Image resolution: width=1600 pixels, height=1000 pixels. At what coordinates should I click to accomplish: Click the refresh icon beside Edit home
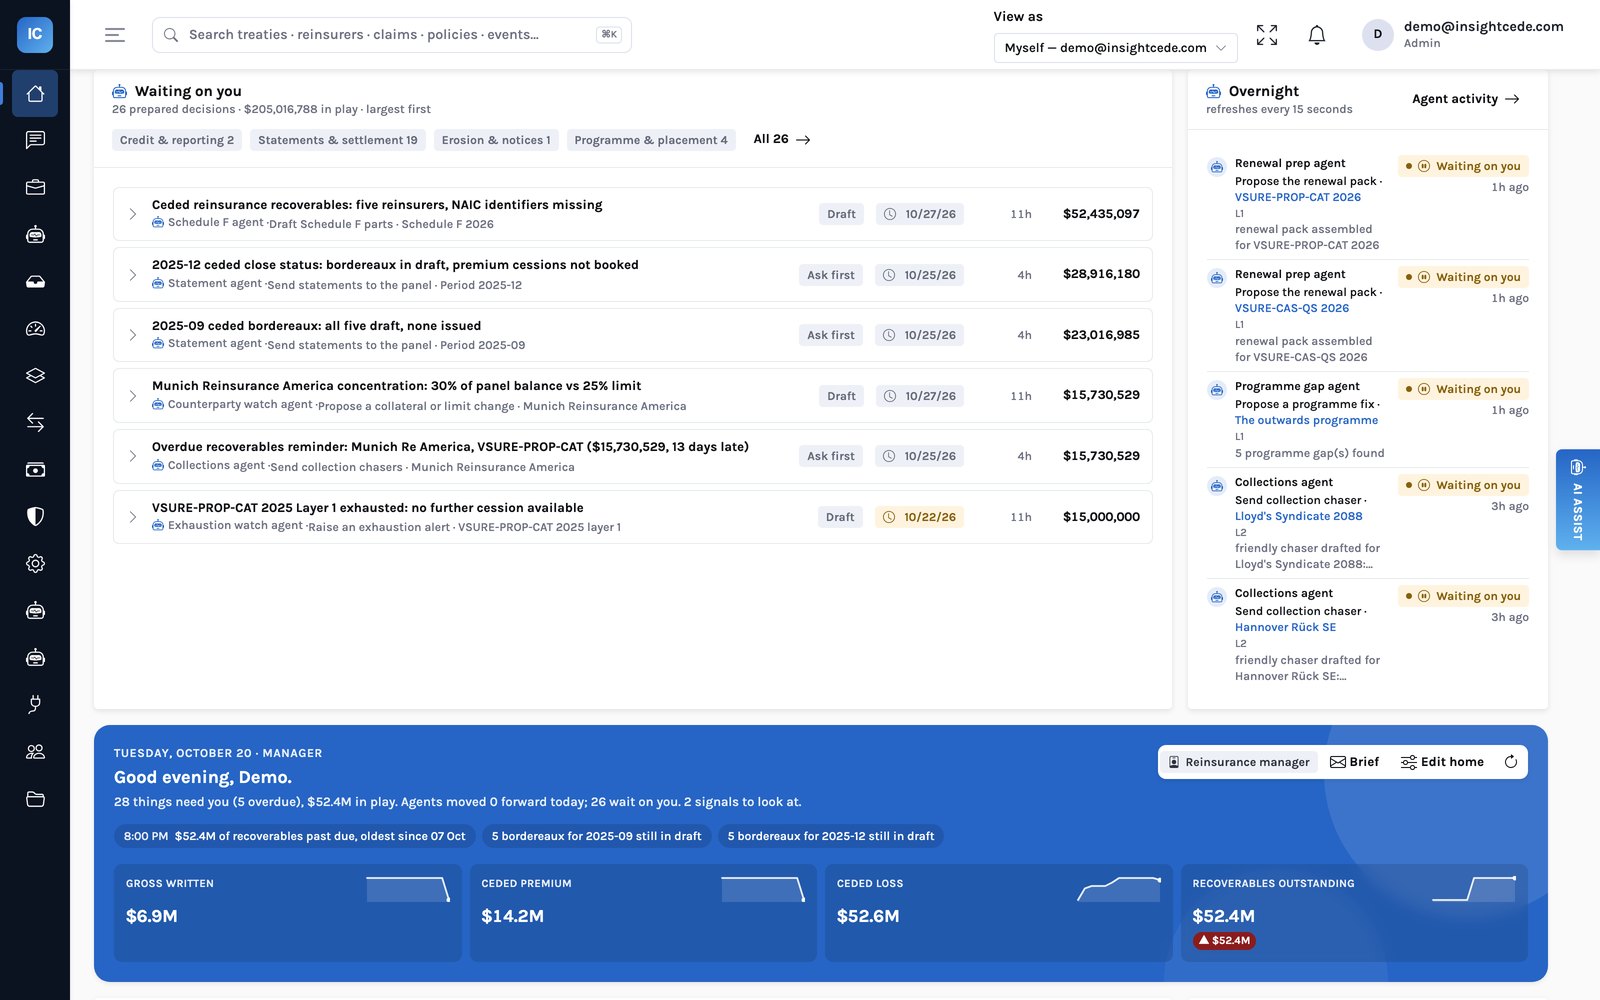pyautogui.click(x=1511, y=762)
